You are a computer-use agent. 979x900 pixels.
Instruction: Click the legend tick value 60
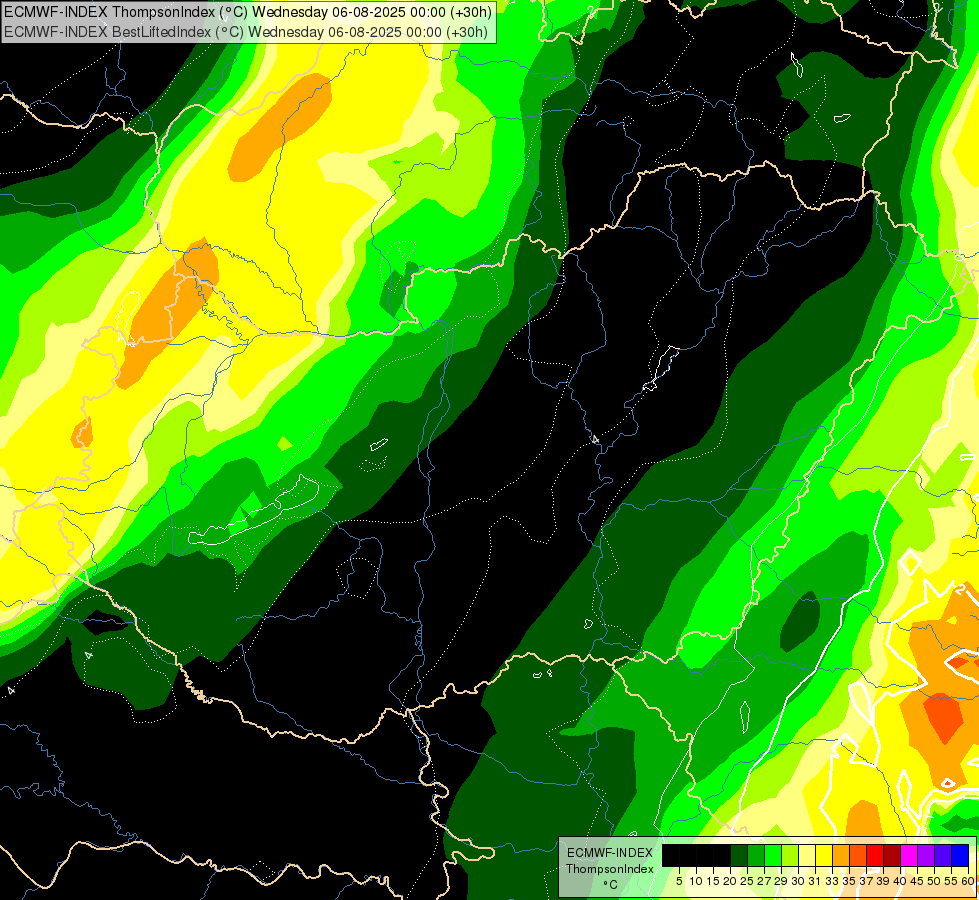tap(968, 881)
